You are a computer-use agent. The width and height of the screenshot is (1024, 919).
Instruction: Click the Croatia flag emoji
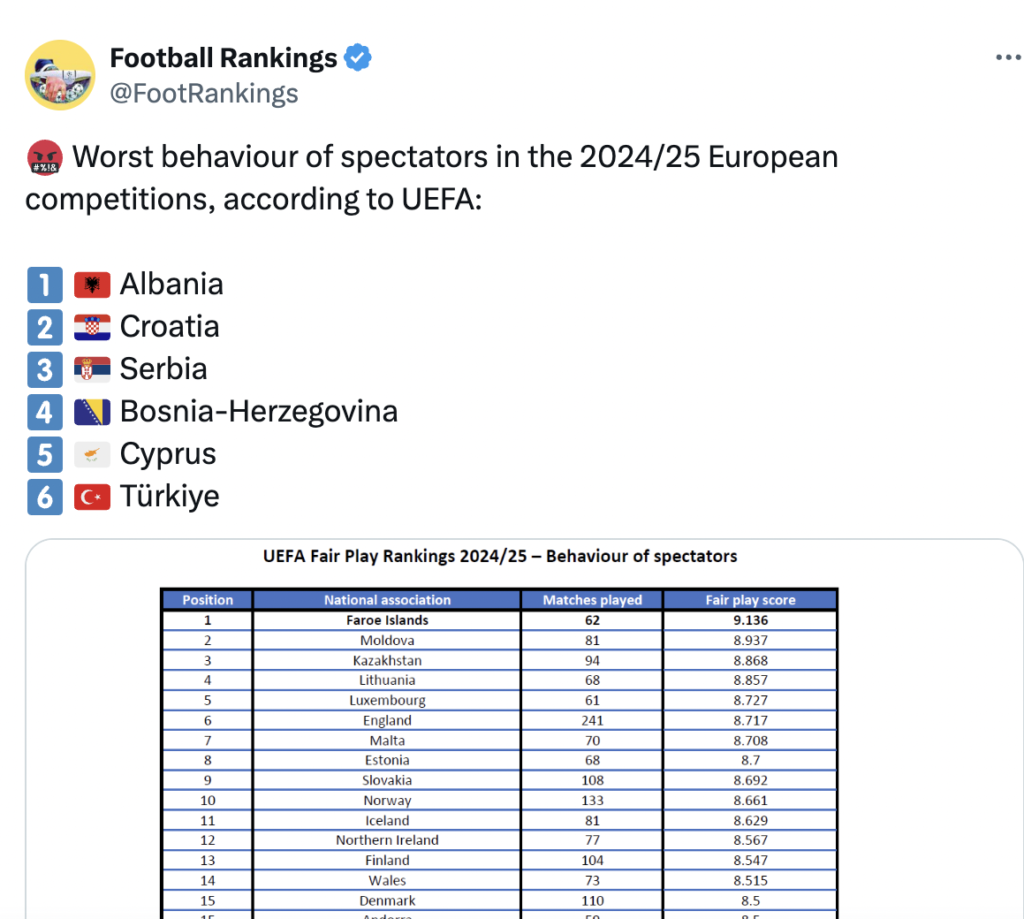(92, 328)
